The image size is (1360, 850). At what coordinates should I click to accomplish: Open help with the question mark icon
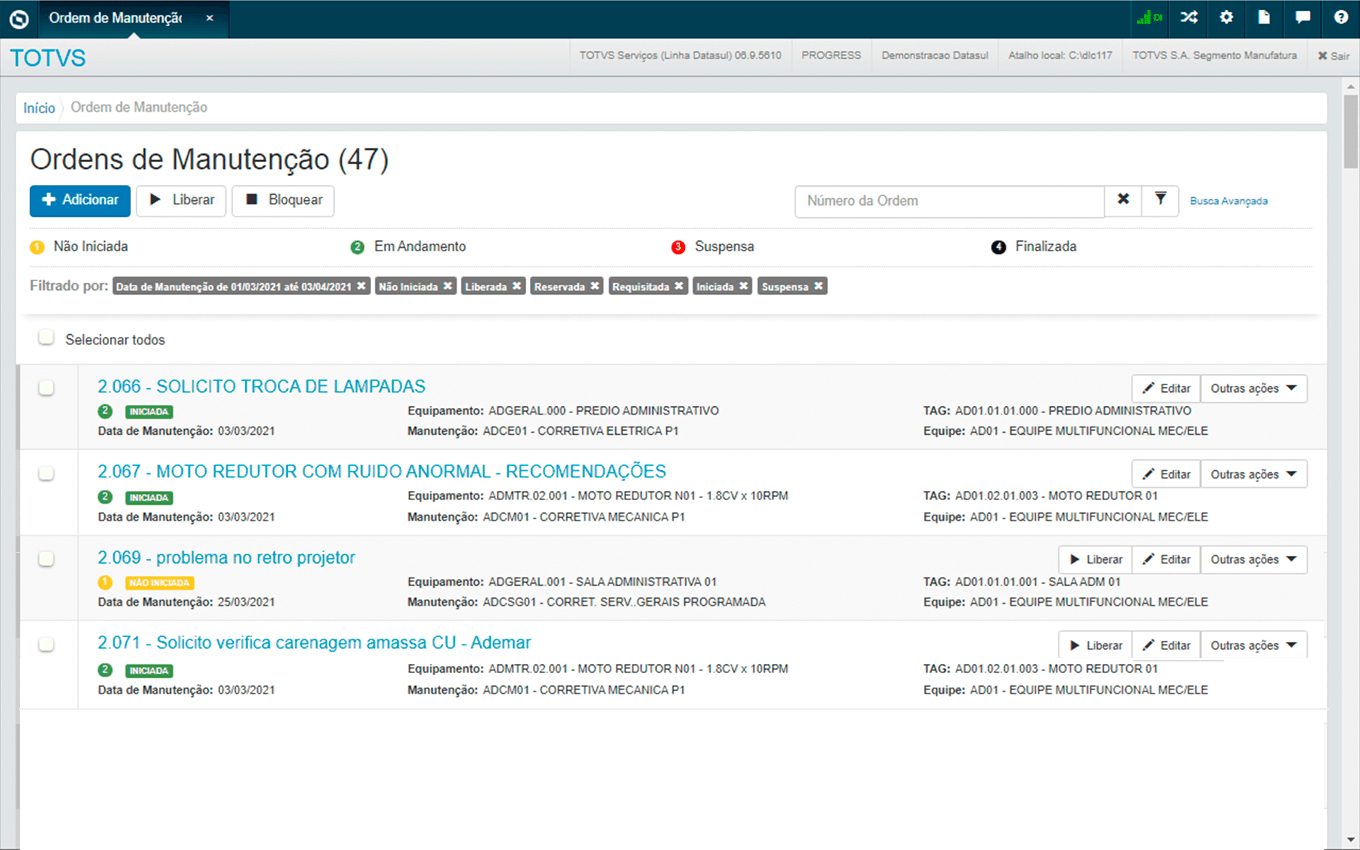(1340, 18)
